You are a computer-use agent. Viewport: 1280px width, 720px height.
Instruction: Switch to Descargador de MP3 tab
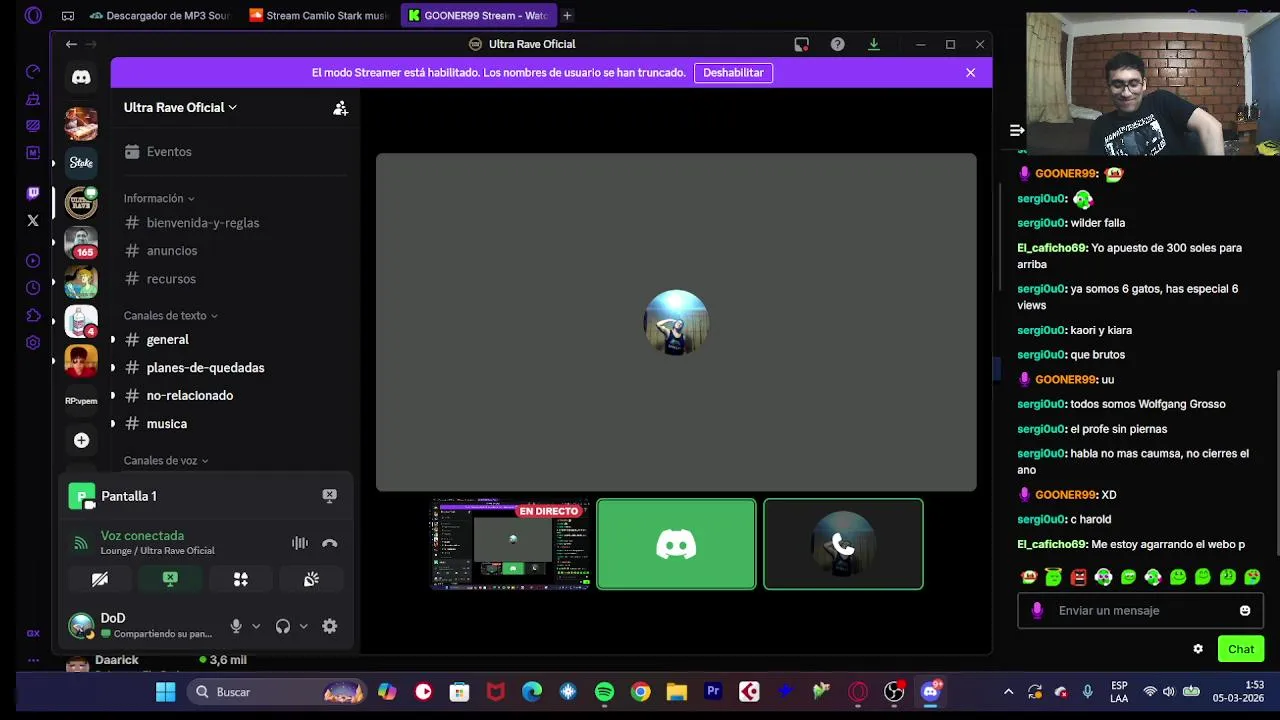(x=160, y=15)
